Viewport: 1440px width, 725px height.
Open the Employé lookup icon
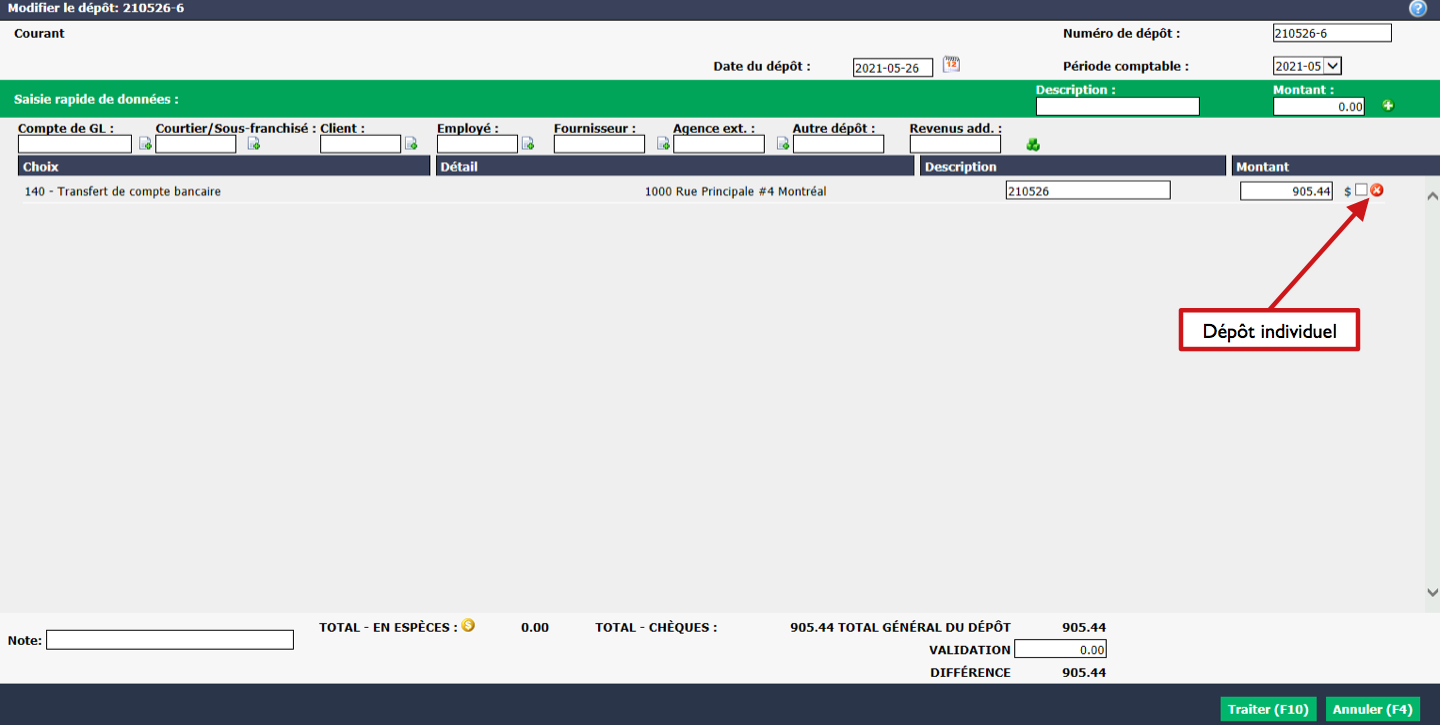528,144
